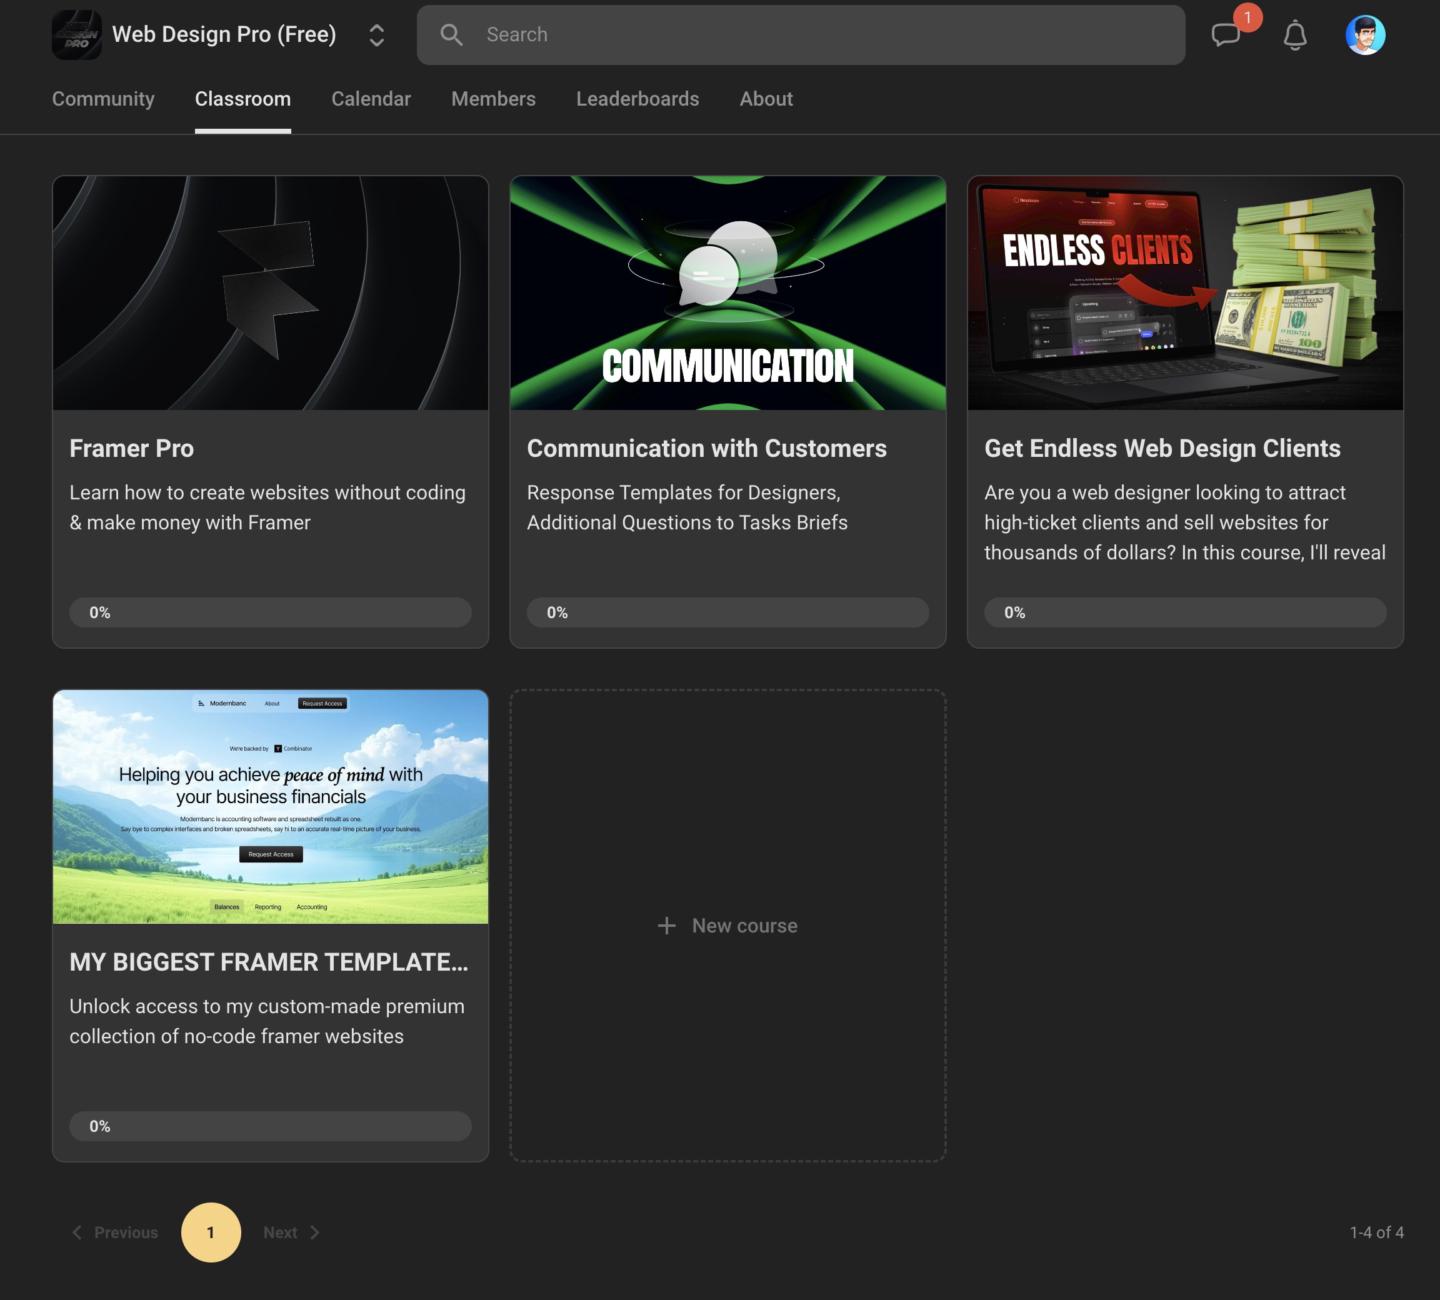Expand the group switcher chevrons
Screen dimensions: 1440x1300
(x=376, y=35)
